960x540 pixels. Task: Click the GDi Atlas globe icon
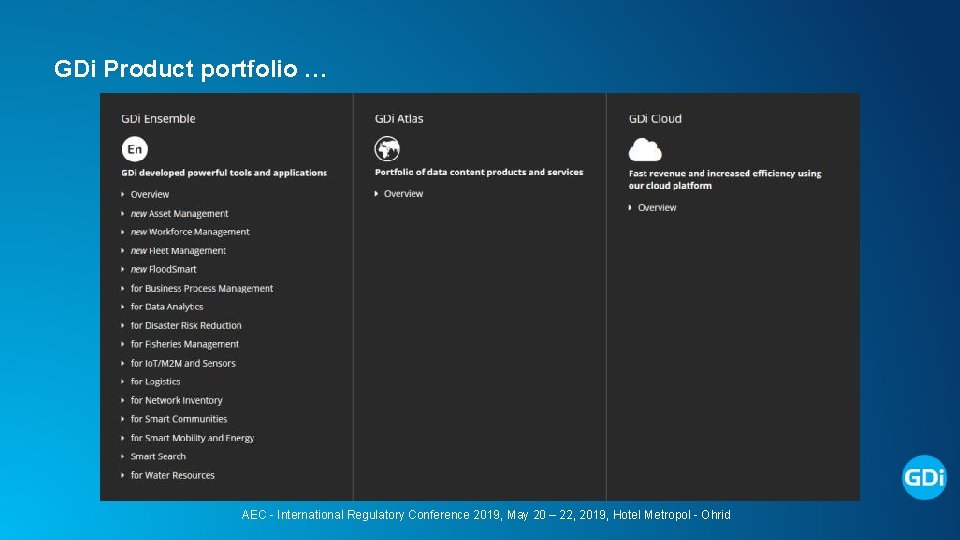387,148
